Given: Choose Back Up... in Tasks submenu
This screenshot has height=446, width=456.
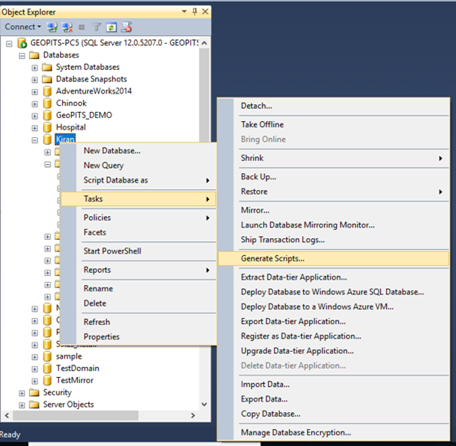Looking at the screenshot, I should (x=334, y=177).
